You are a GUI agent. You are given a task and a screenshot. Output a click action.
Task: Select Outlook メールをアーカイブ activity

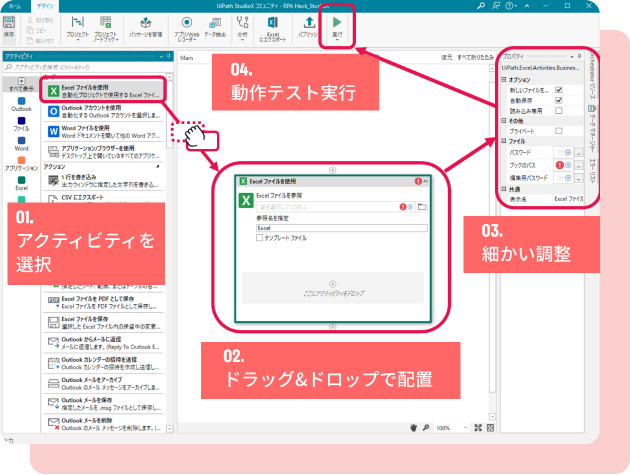103,383
